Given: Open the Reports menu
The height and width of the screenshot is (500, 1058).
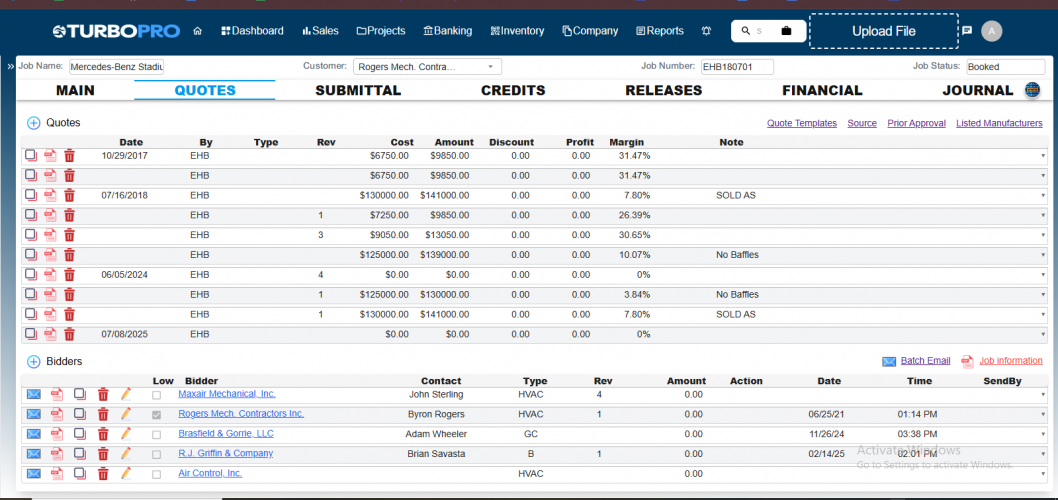Looking at the screenshot, I should (660, 31).
